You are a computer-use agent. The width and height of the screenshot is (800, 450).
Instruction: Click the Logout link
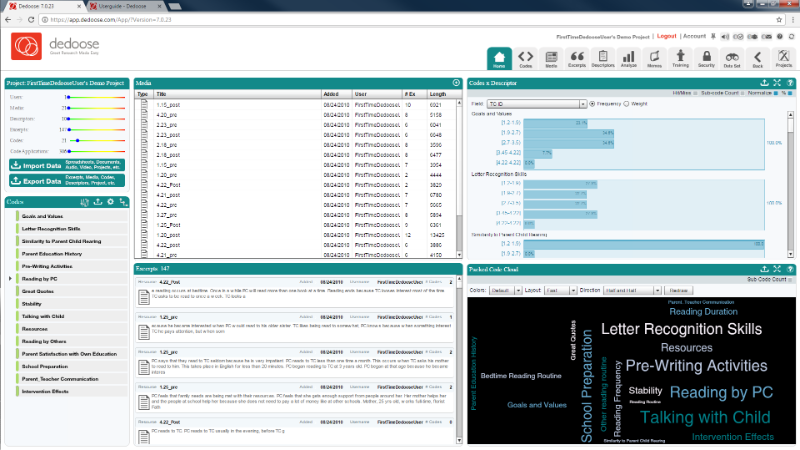pos(666,36)
